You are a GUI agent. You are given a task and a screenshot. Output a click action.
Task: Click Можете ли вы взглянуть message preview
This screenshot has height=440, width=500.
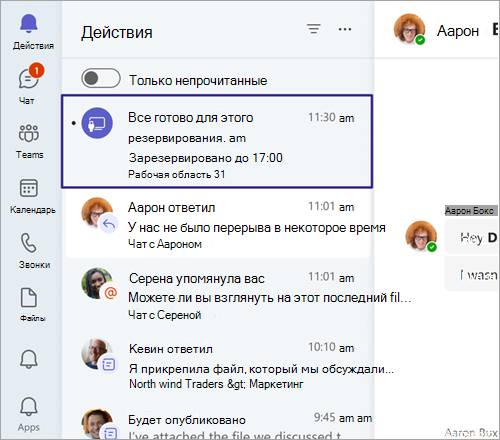(x=269, y=298)
